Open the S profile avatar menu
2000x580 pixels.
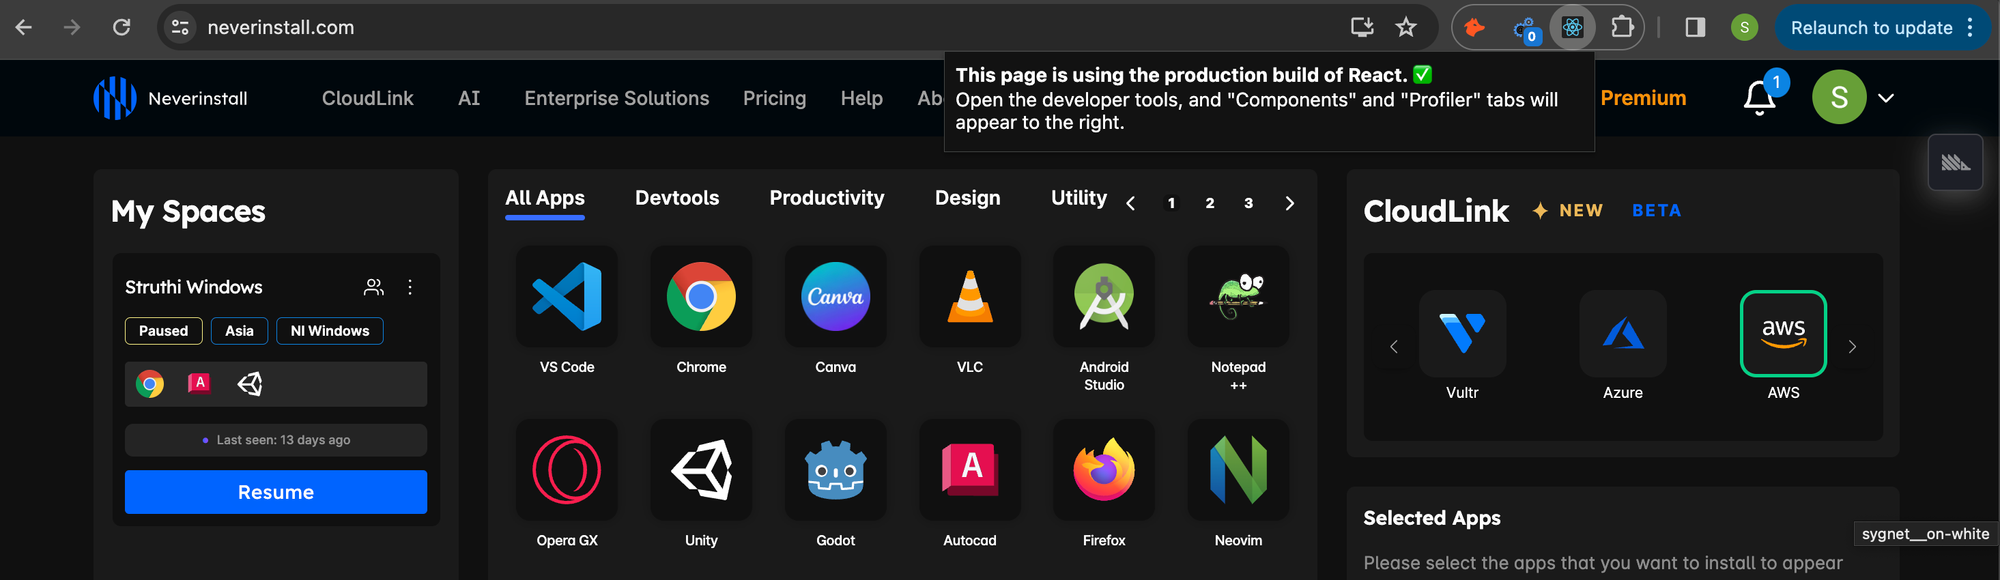[x=1839, y=98]
